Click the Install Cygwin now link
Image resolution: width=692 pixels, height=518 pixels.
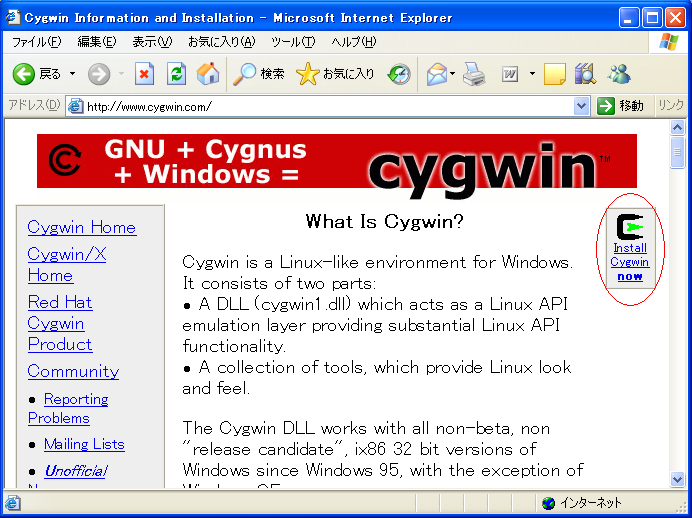[630, 262]
